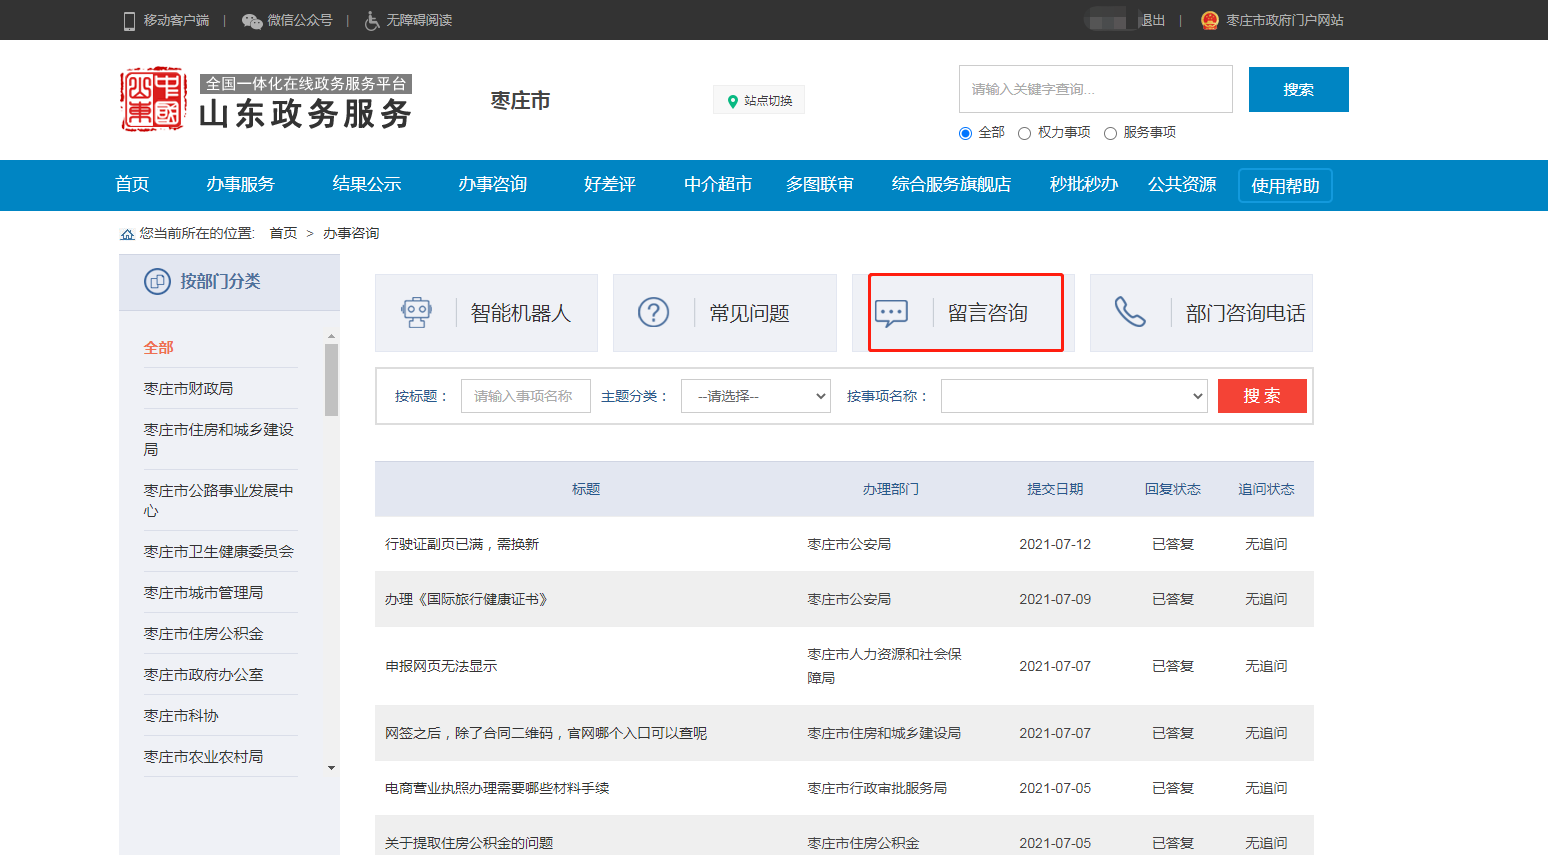Click the accessibility wheelchair icon
The image size is (1548, 855).
click(x=371, y=21)
